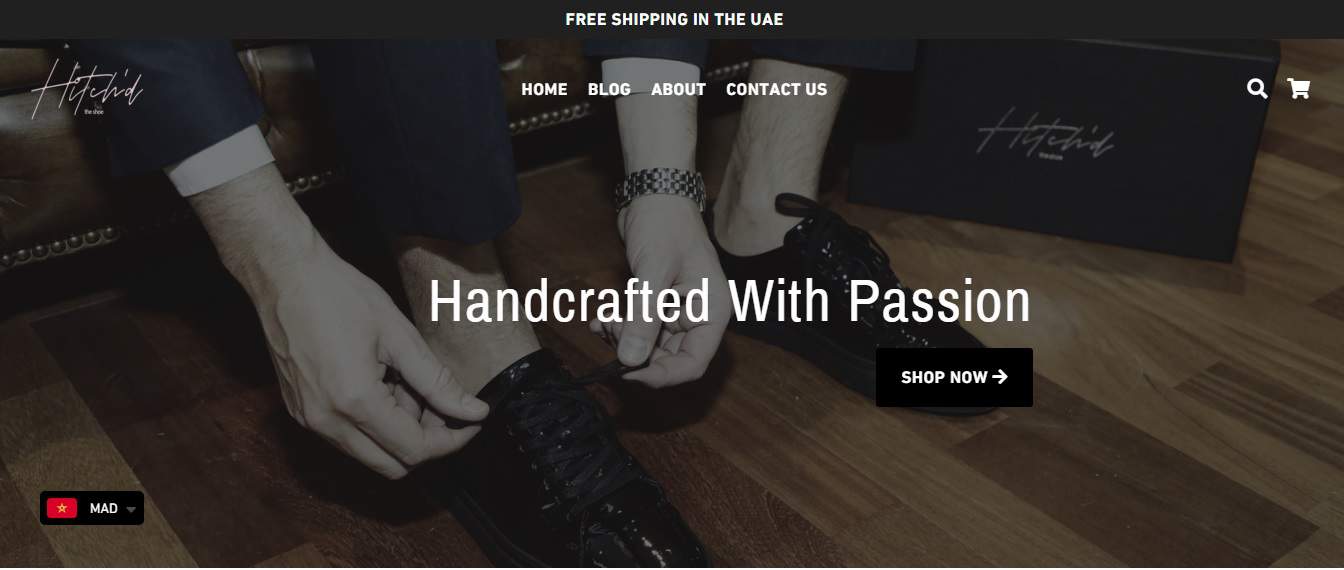Click the shoe resting by the box
Viewport: 1344px width, 570px height.
pyautogui.click(x=850, y=290)
